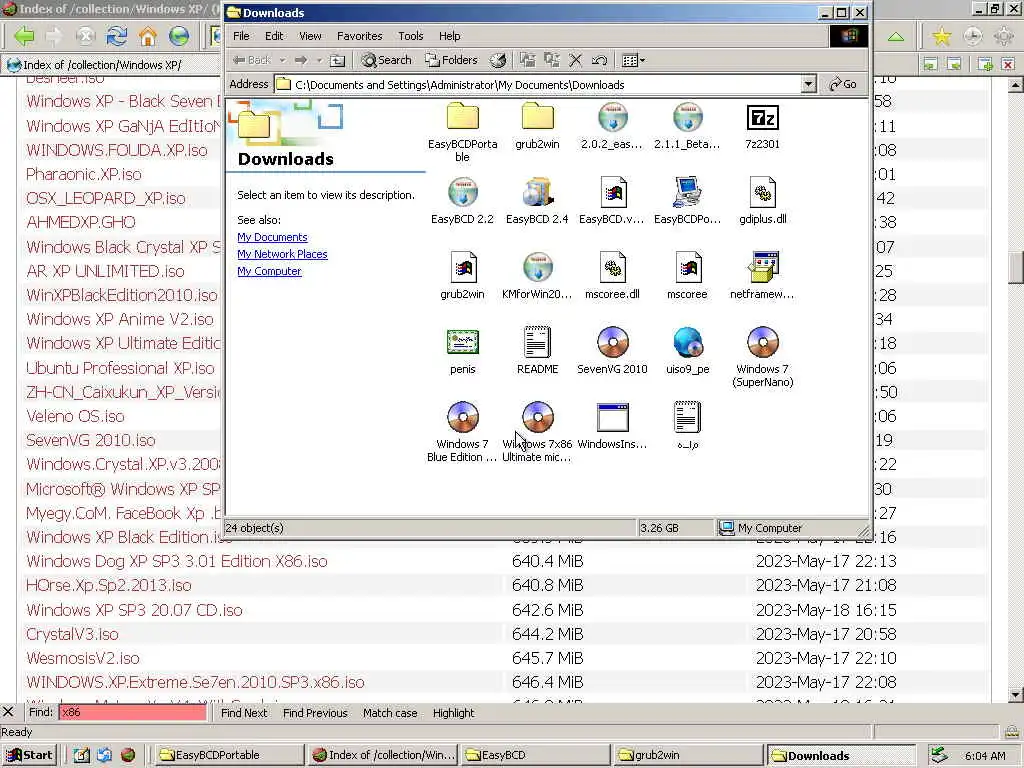Image resolution: width=1024 pixels, height=768 pixels.
Task: Open the grub2win folder in Downloads
Action: (537, 118)
